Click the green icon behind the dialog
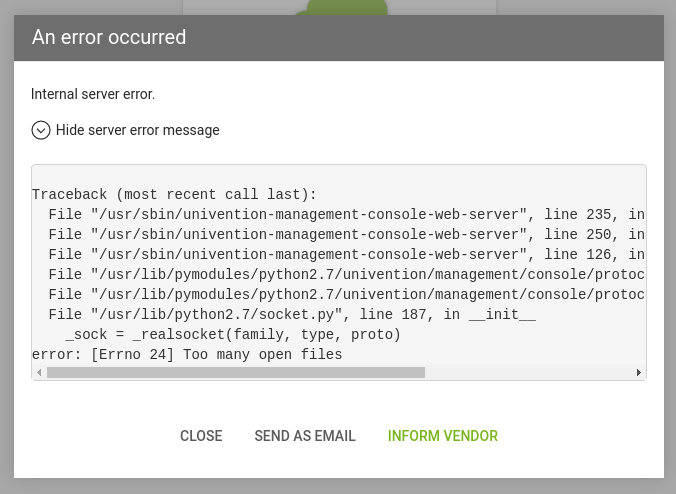The image size is (676, 494). [x=347, y=8]
